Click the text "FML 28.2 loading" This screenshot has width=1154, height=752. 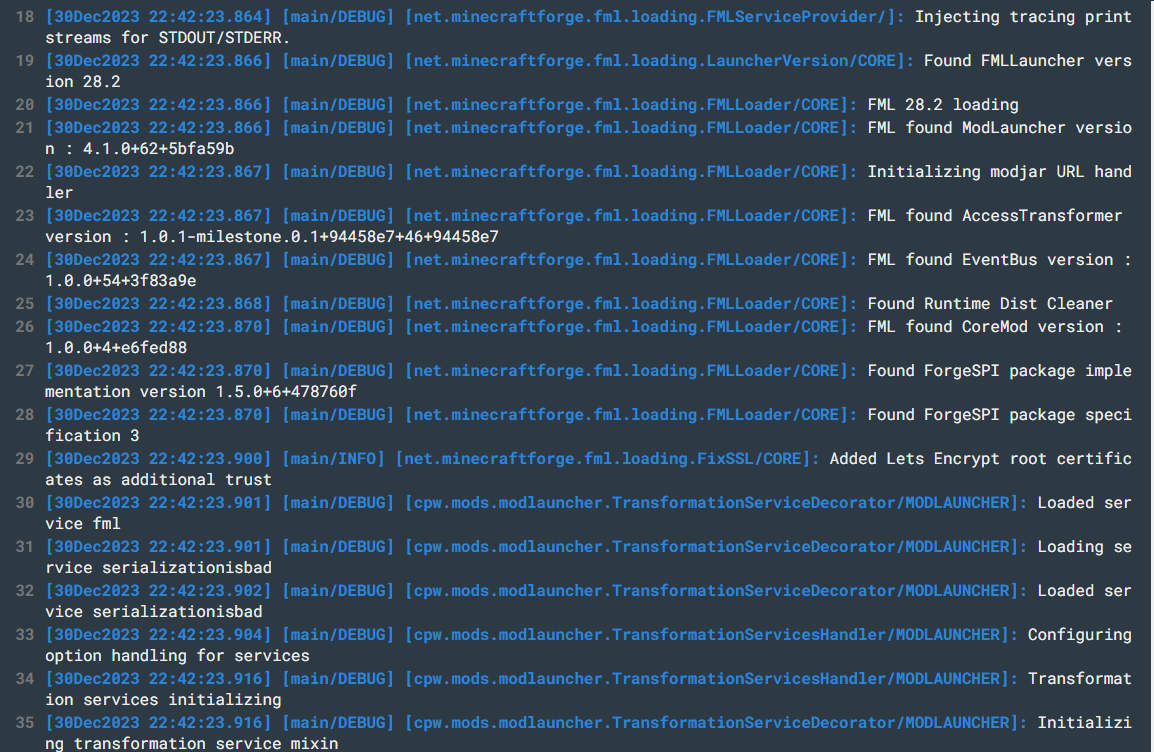[943, 104]
